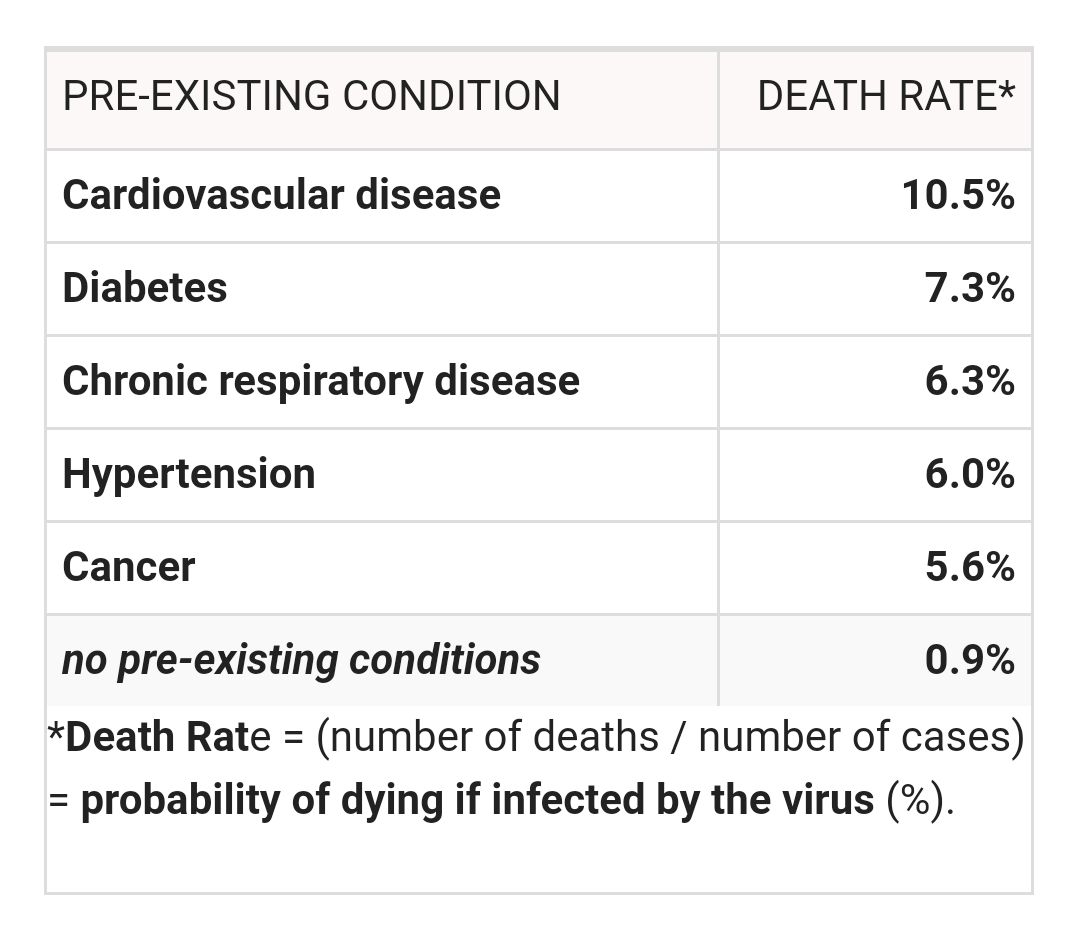Screen dimensions: 1072x944
Task: Click the 6.3% death rate value
Action: point(970,381)
